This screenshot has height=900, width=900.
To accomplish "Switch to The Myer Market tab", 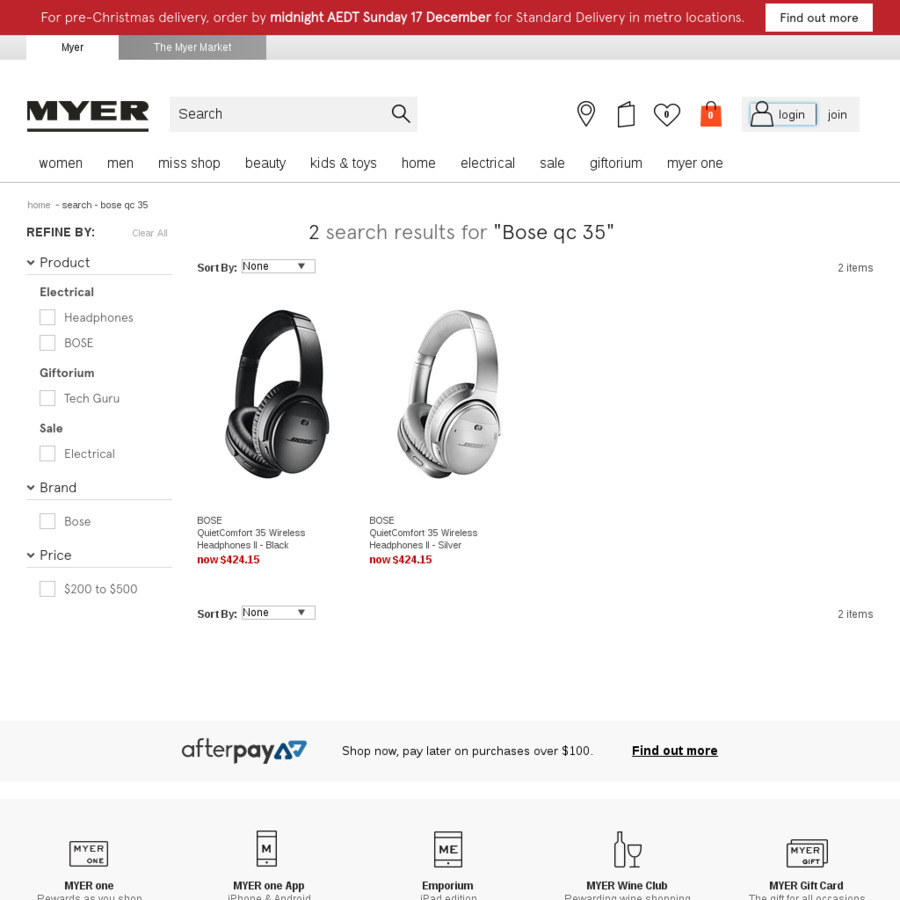I will click(x=192, y=47).
